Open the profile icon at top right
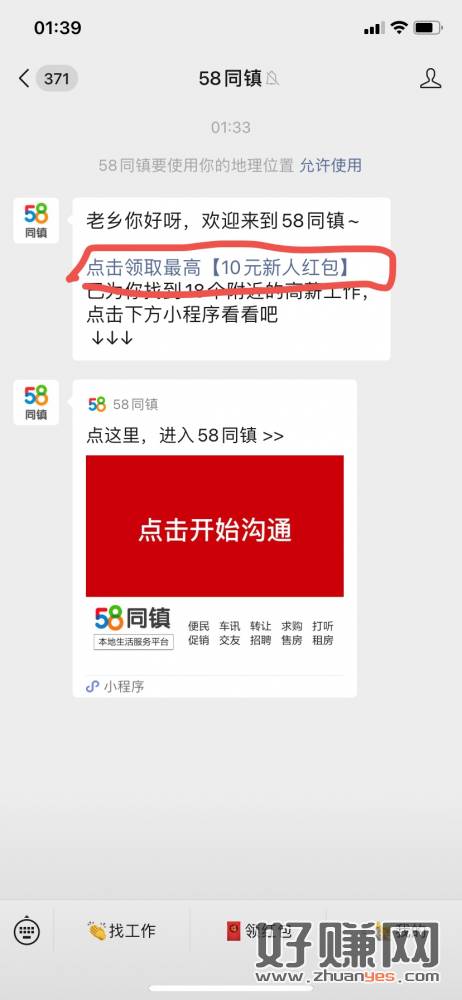Viewport: 462px width, 1000px height. [x=431, y=78]
